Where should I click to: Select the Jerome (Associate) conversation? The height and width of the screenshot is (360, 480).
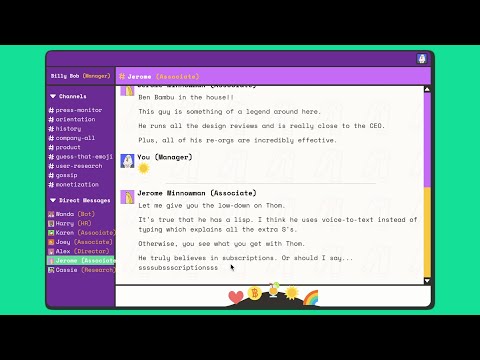[81, 261]
